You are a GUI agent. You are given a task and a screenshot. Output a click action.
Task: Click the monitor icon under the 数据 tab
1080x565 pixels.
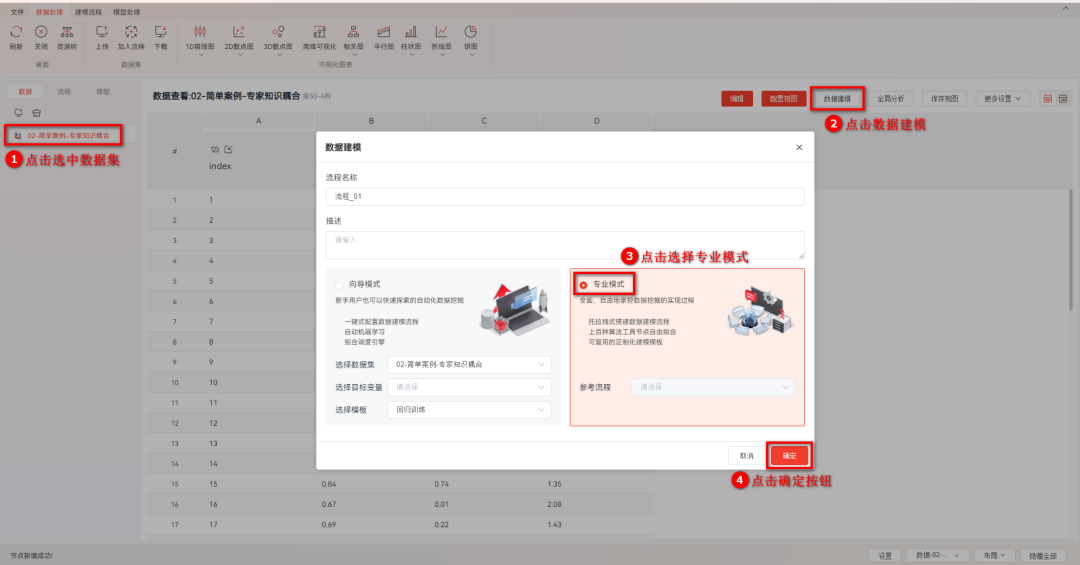19,112
